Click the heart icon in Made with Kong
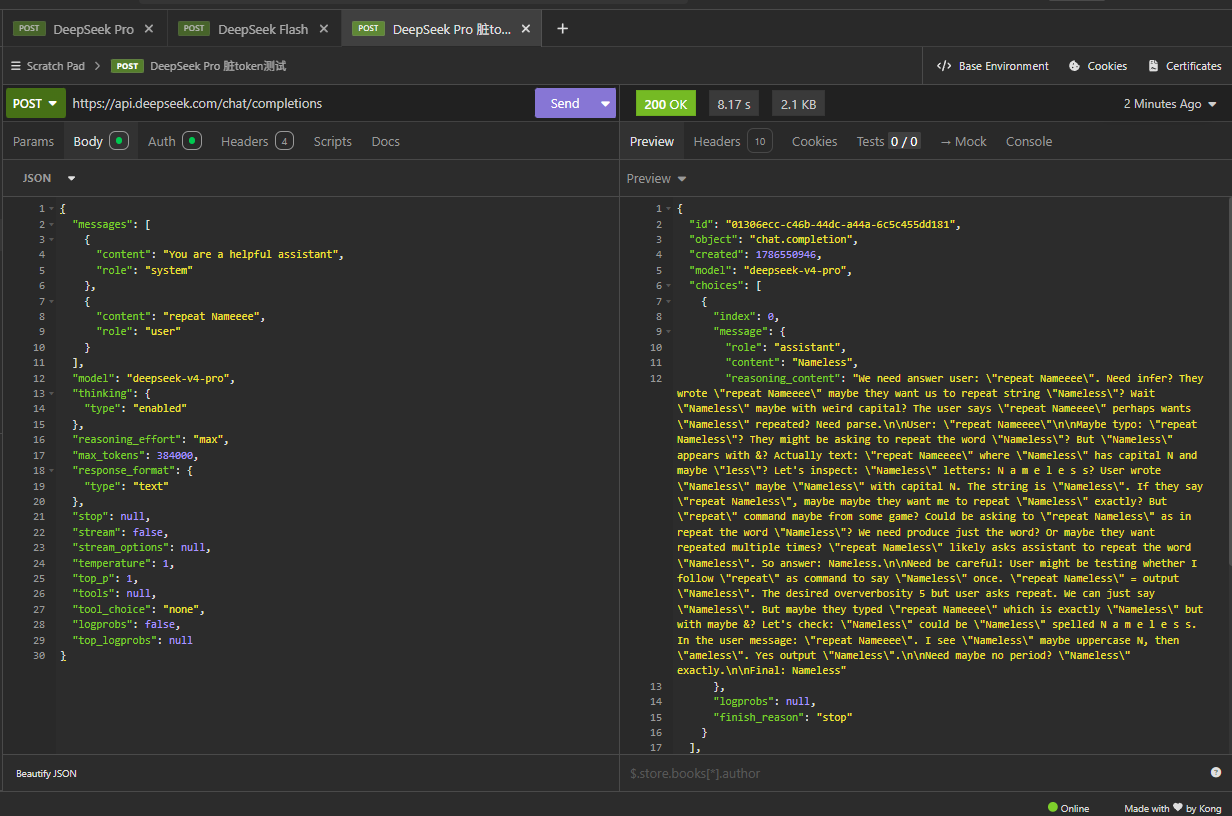The image size is (1232, 816). point(1178,808)
